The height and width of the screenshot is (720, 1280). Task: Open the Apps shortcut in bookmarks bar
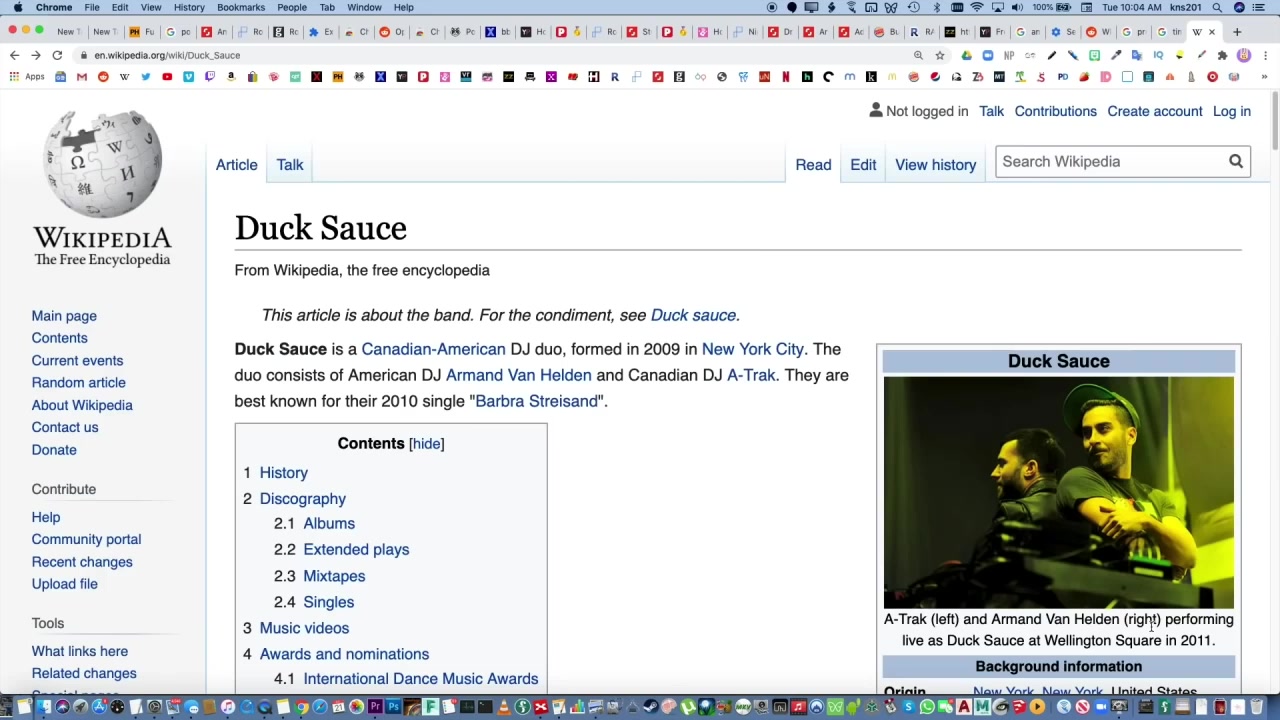pyautogui.click(x=27, y=77)
